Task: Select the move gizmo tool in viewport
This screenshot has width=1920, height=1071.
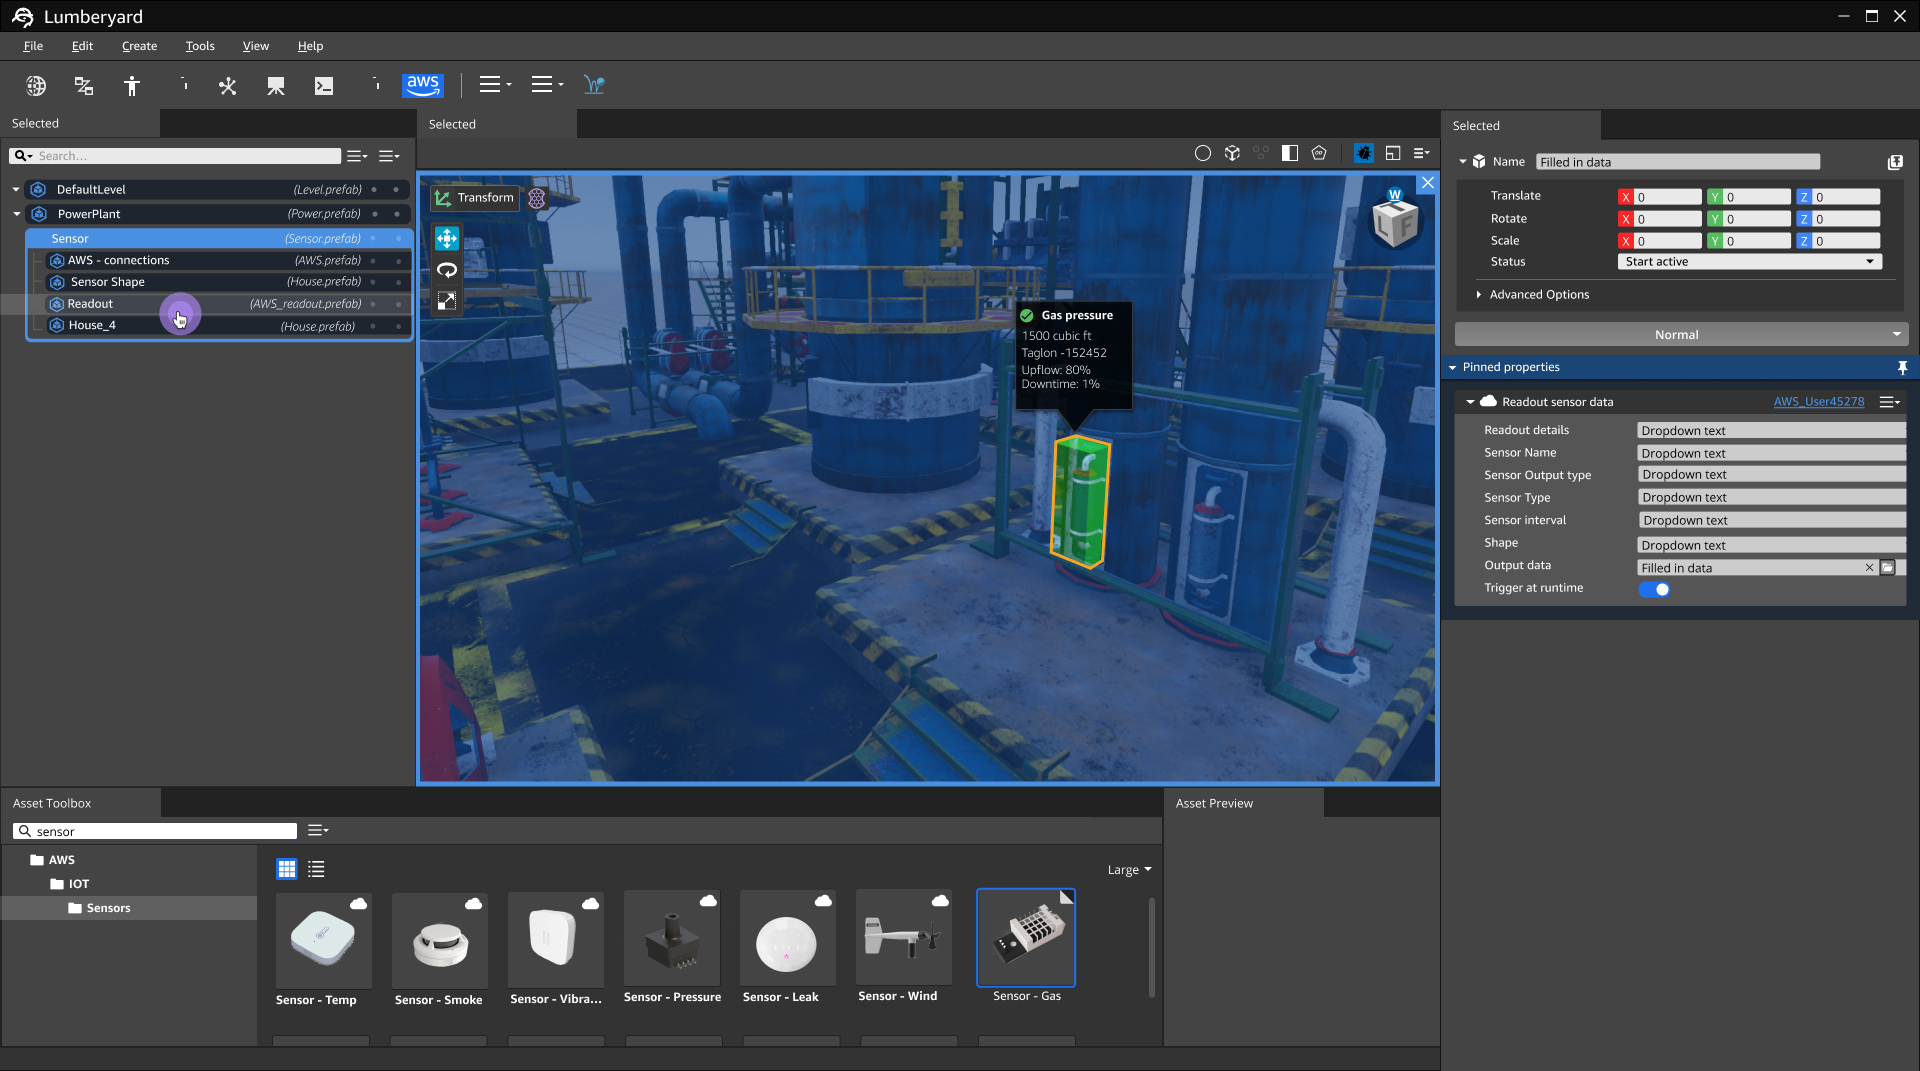Action: click(x=447, y=238)
